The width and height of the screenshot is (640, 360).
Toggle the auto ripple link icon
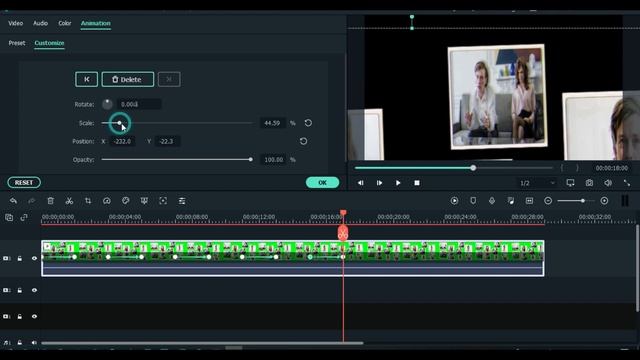pyautogui.click(x=24, y=218)
